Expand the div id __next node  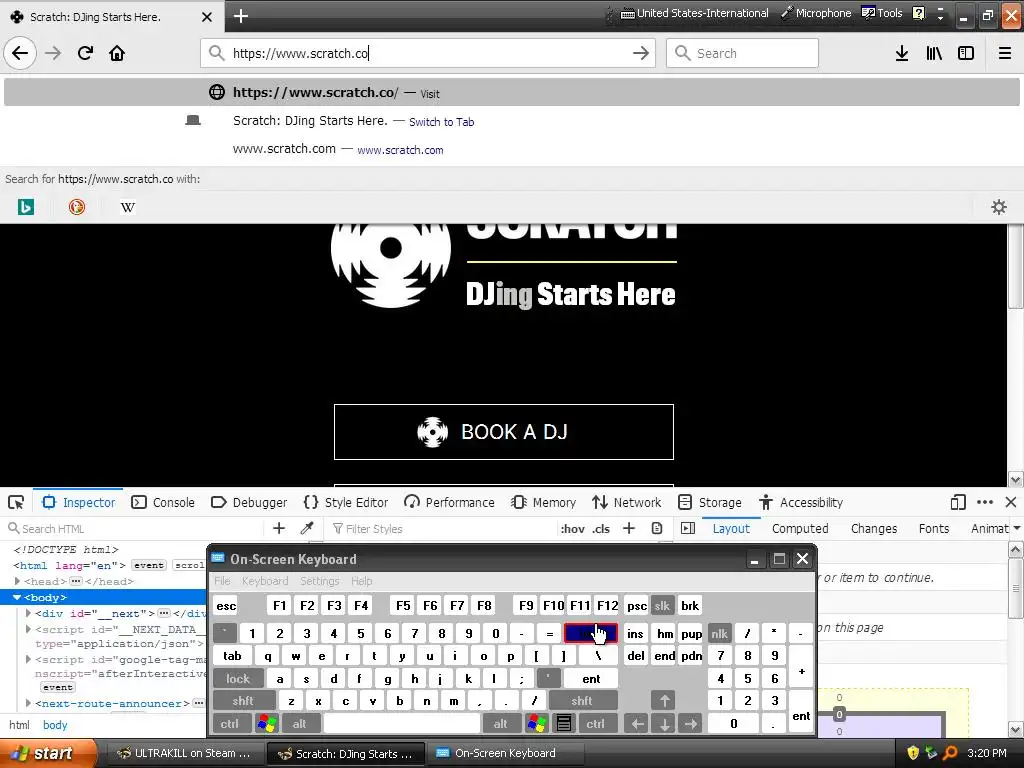coord(28,613)
